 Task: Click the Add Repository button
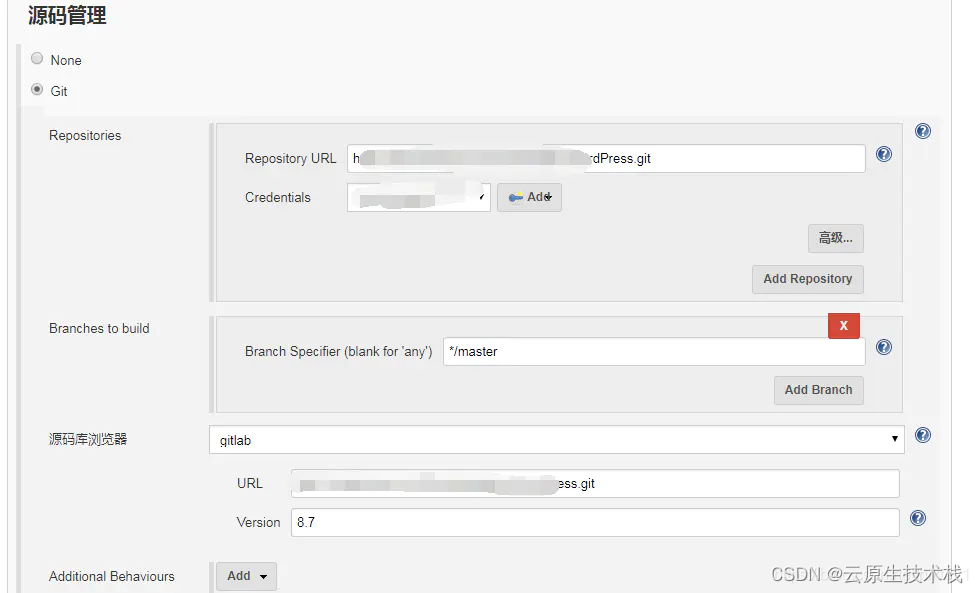coord(808,279)
